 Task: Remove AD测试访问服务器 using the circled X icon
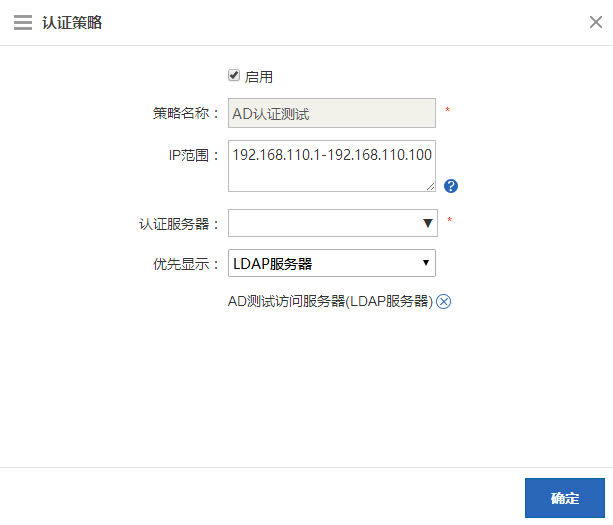(444, 301)
